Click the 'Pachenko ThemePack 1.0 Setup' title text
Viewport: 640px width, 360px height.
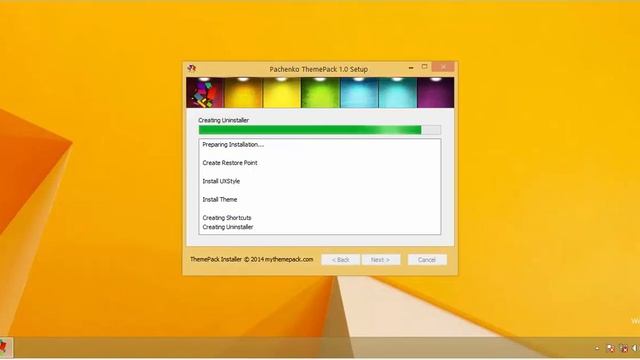point(318,69)
